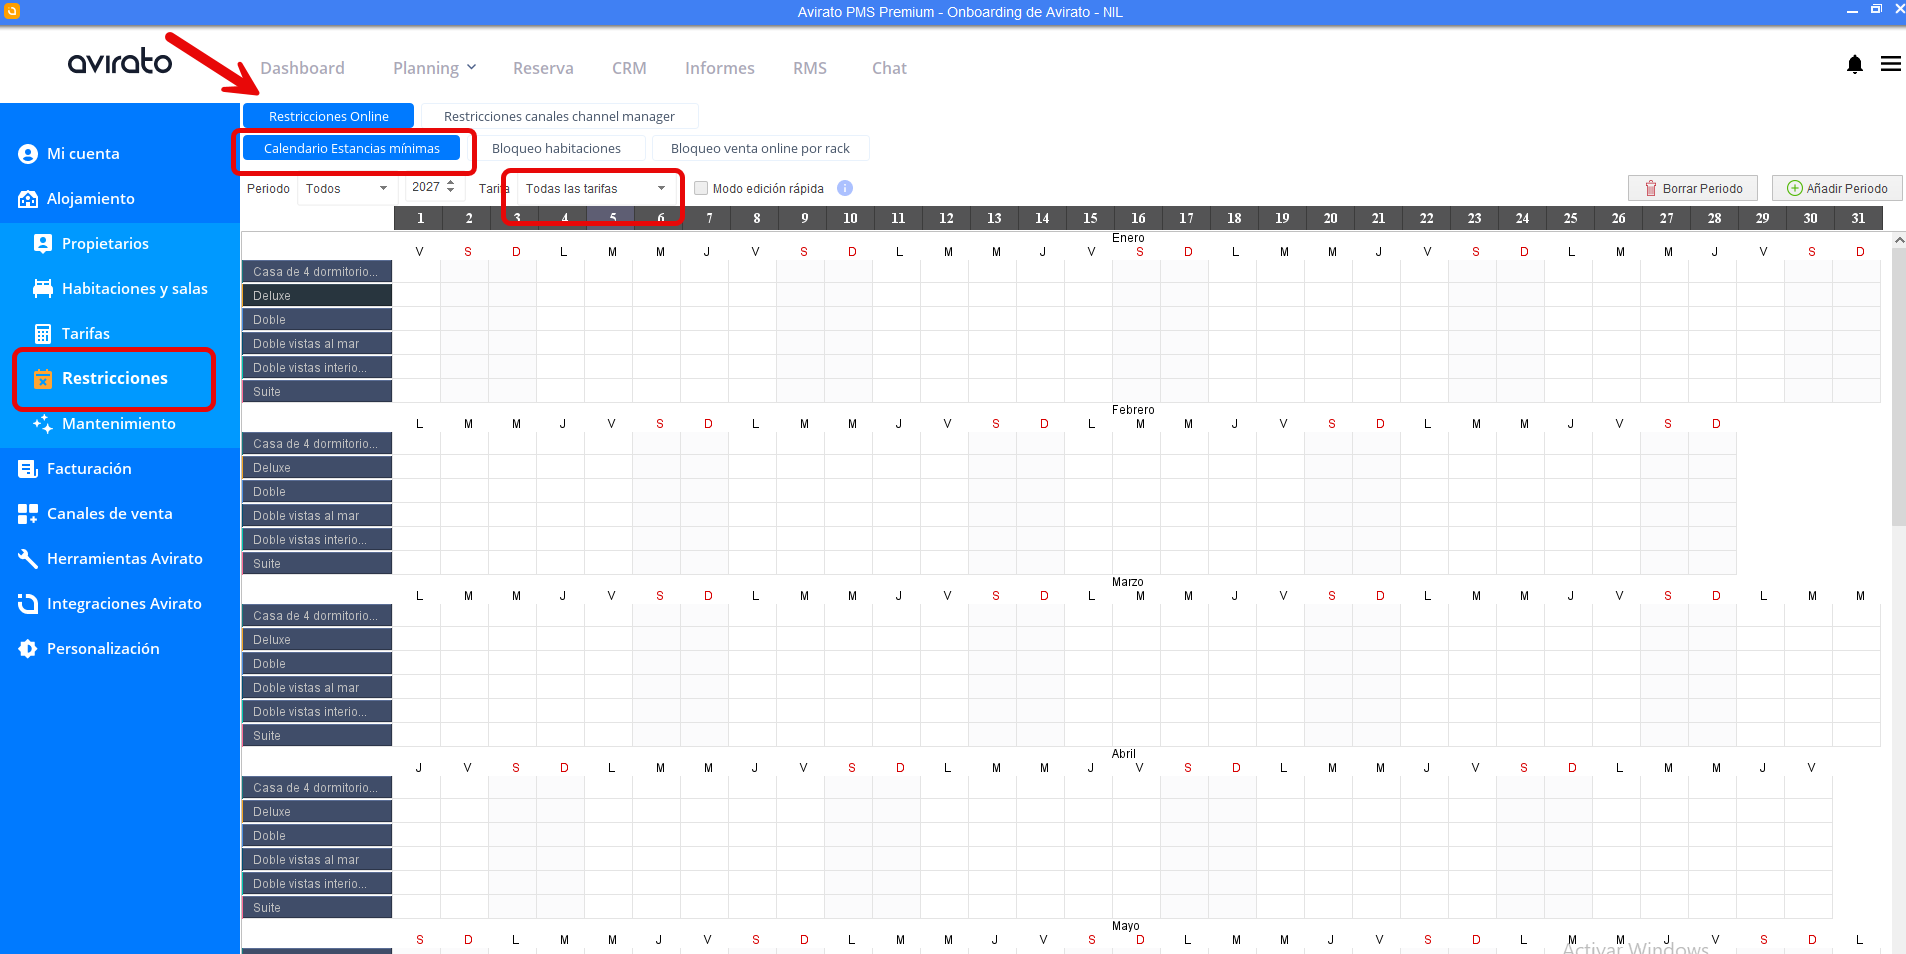Click the app icon in the title bar

tap(12, 11)
